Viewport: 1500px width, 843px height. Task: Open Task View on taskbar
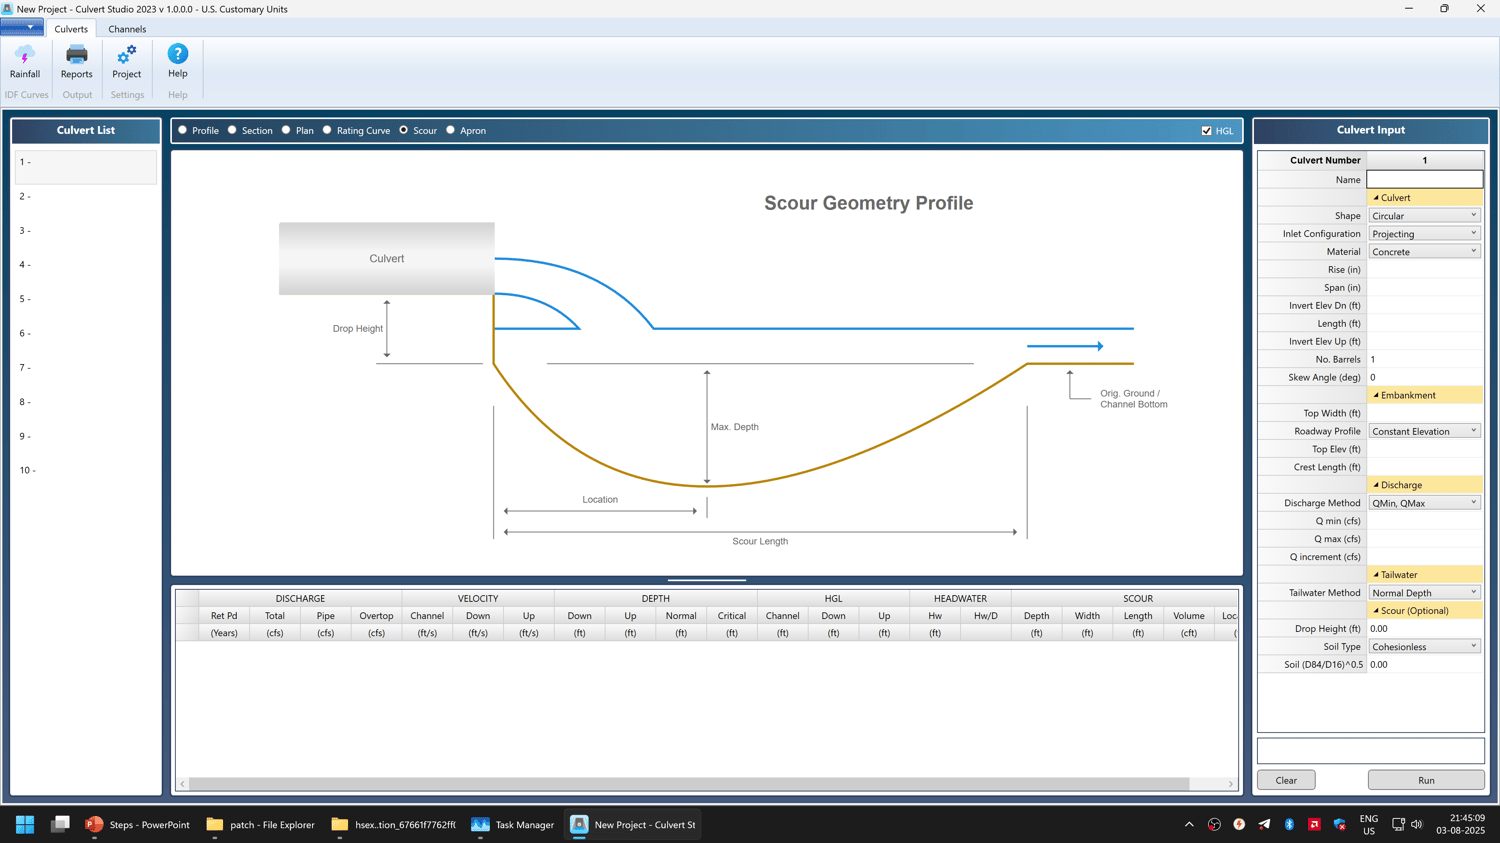coord(60,824)
